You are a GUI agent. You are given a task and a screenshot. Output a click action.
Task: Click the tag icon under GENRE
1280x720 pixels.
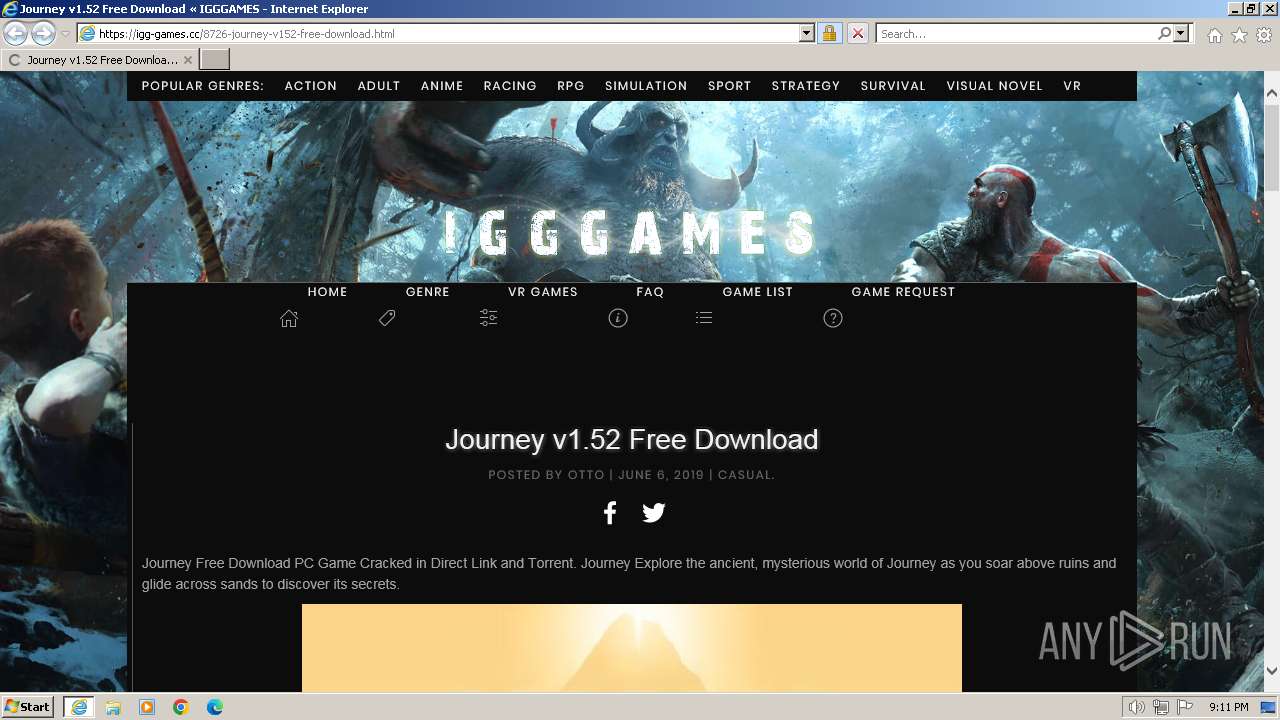[x=387, y=318]
